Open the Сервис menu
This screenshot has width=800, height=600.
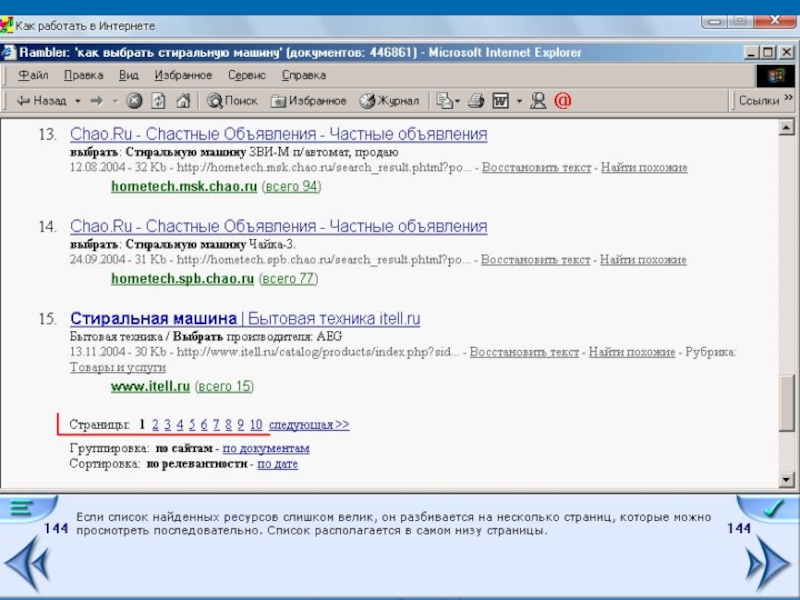[x=247, y=76]
